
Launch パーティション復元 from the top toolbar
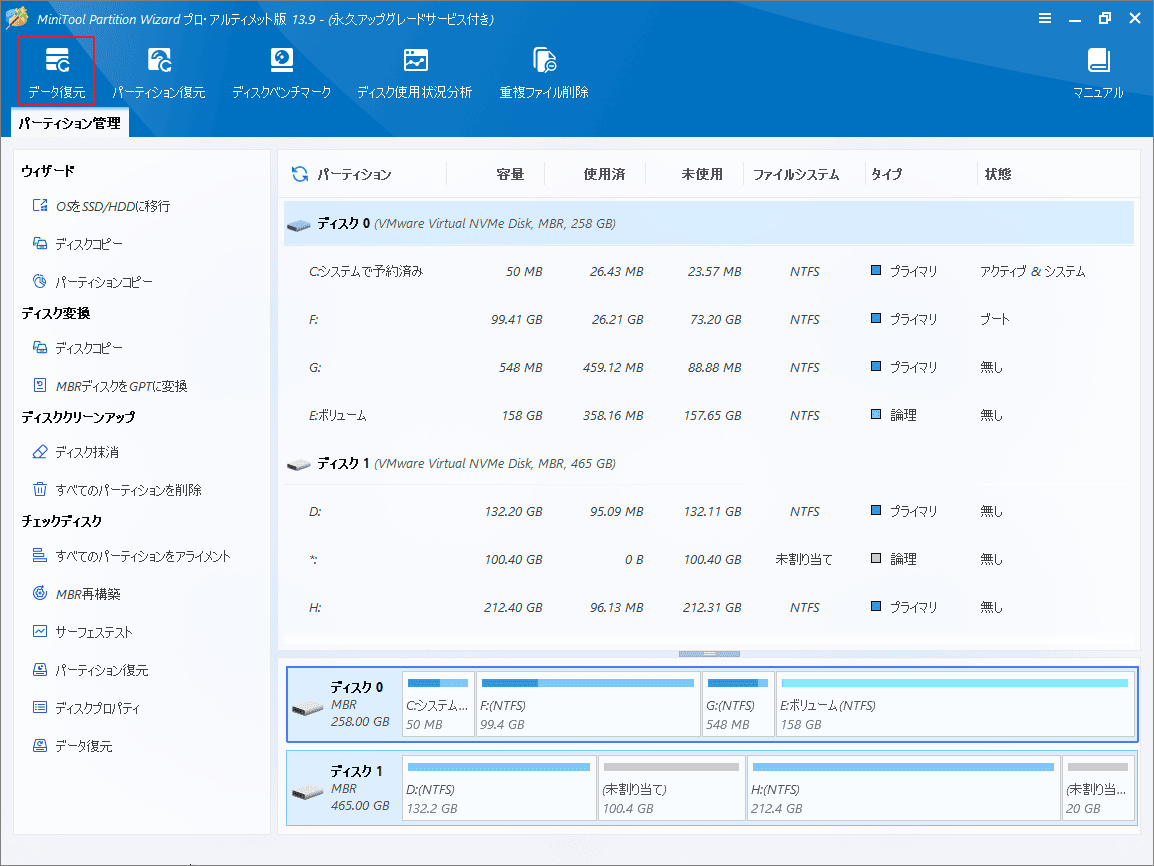coord(158,72)
